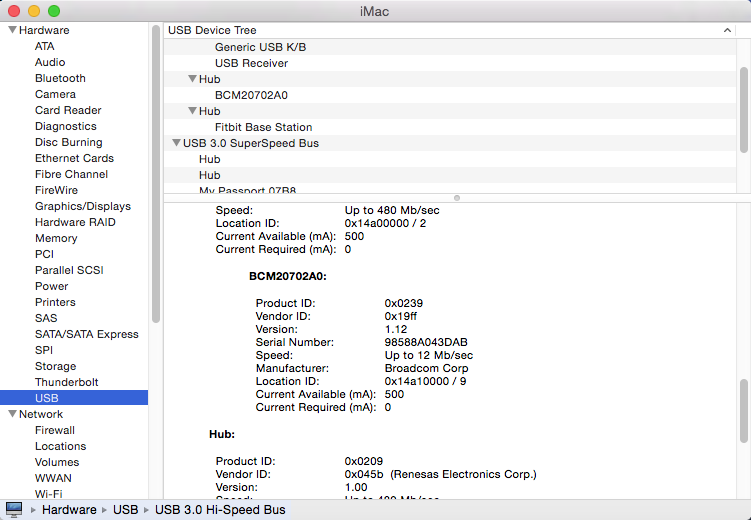Screen dimensions: 751x520
Task: Click the Hardware section label
Action: click(44, 30)
